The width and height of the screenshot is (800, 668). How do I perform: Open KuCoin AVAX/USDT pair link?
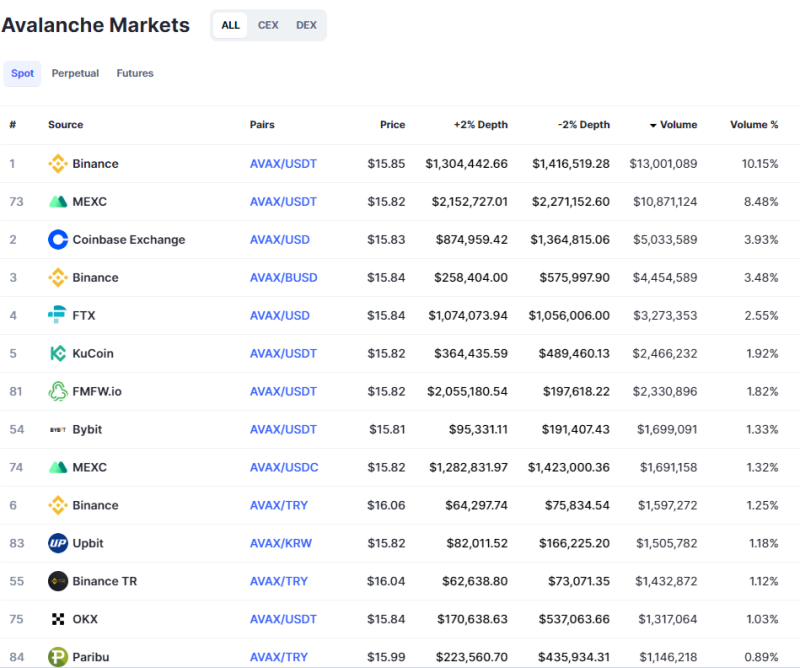click(x=283, y=353)
